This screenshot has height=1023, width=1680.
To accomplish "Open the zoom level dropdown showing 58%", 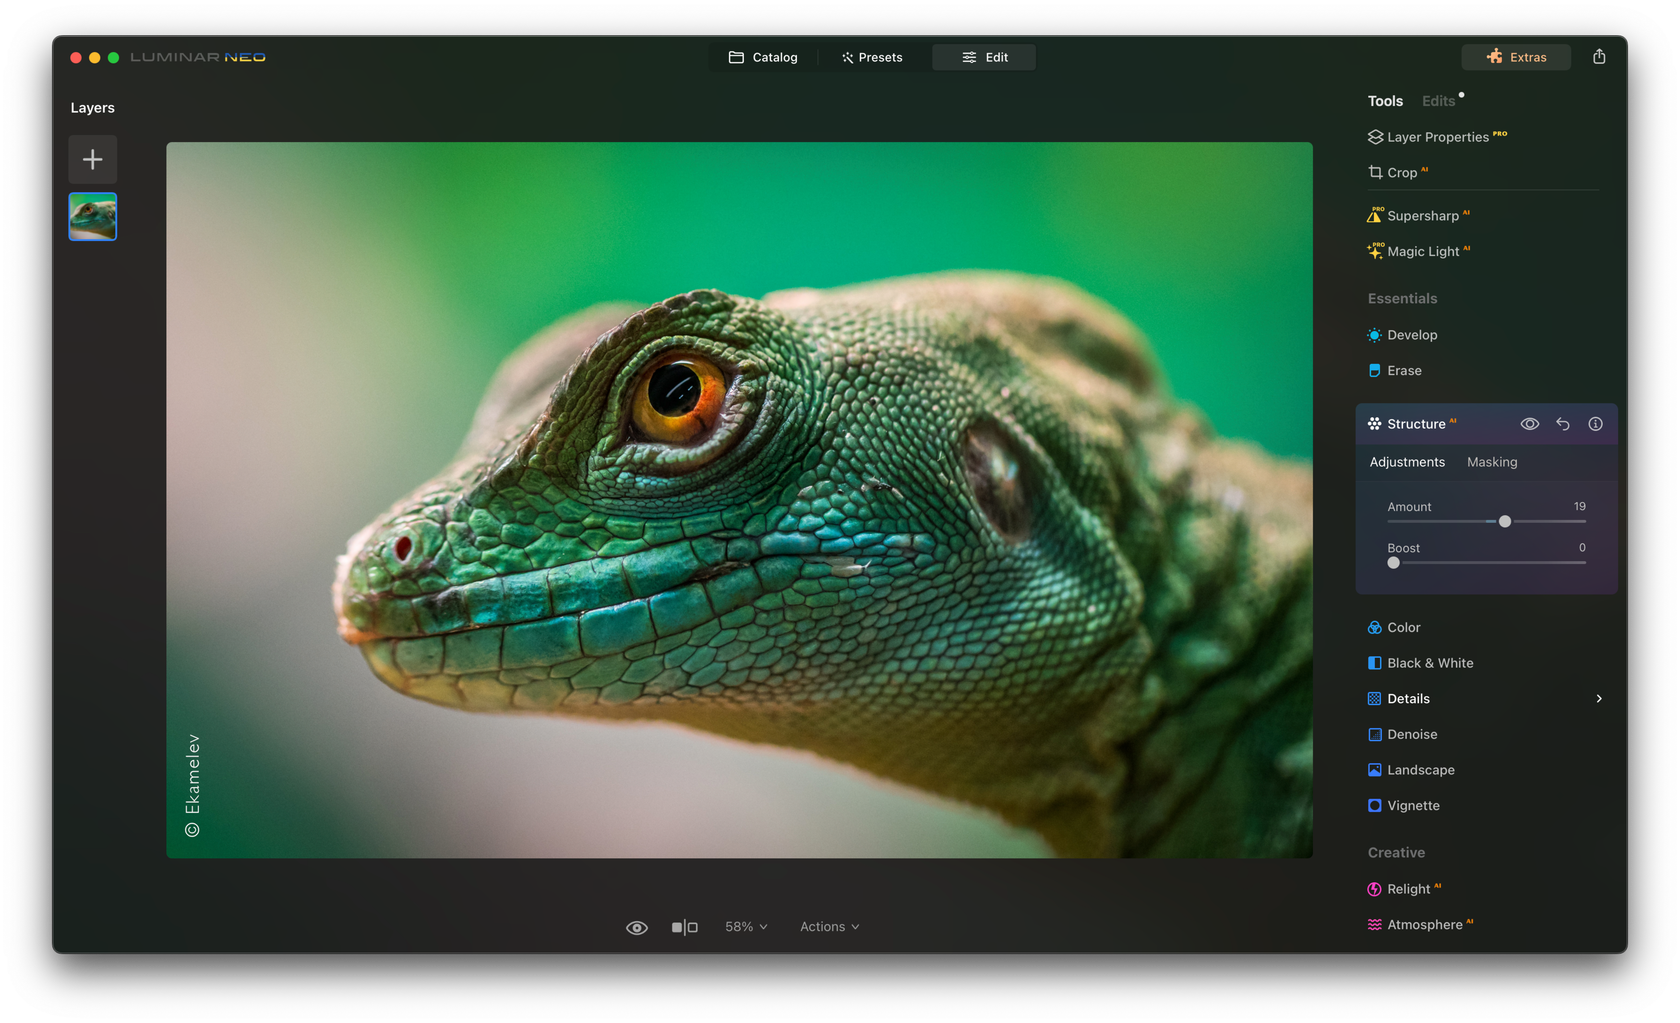I will click(745, 927).
